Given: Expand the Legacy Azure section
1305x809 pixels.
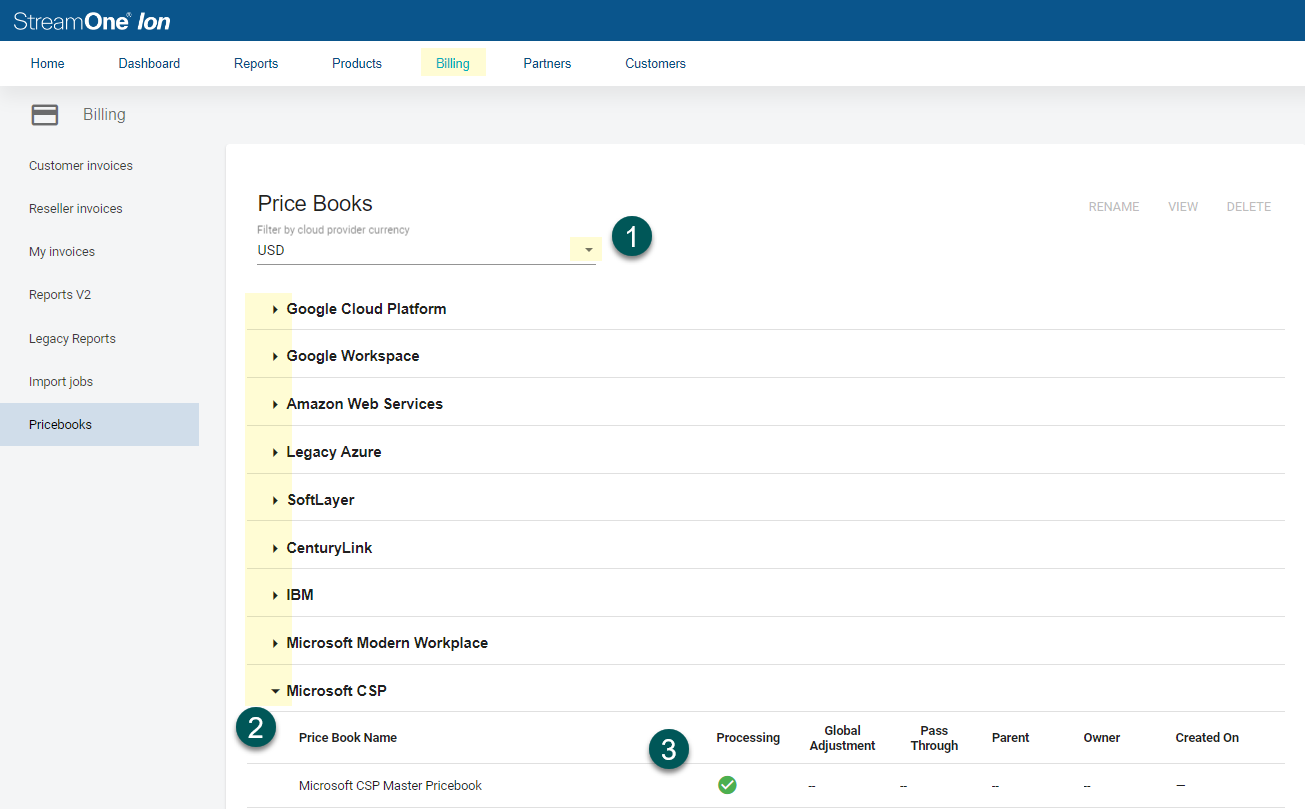Looking at the screenshot, I should (x=275, y=452).
